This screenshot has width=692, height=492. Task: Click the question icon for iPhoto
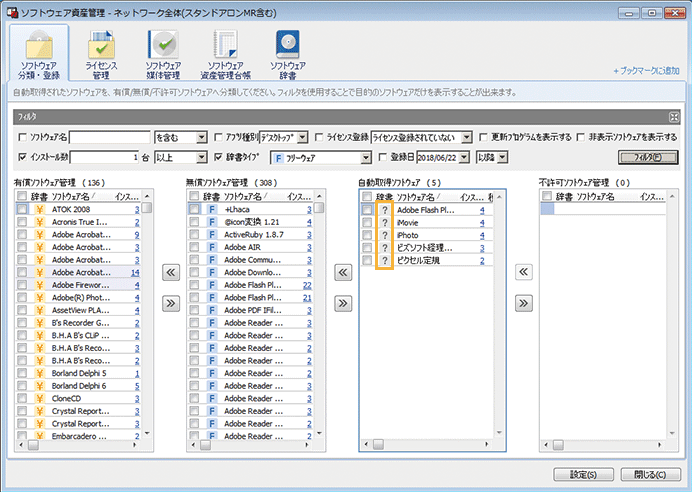385,235
